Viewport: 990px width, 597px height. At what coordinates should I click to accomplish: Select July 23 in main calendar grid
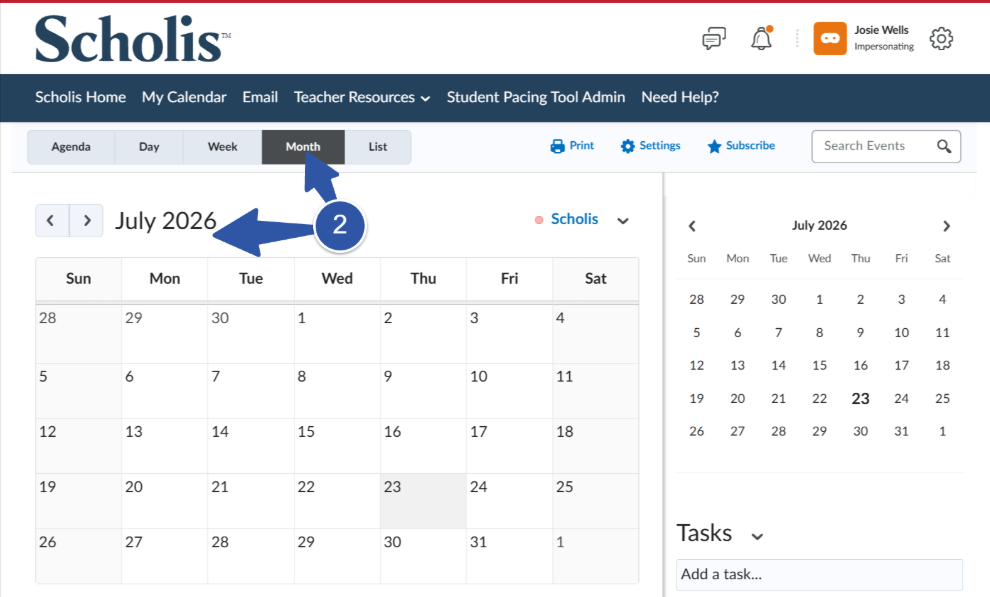point(423,501)
